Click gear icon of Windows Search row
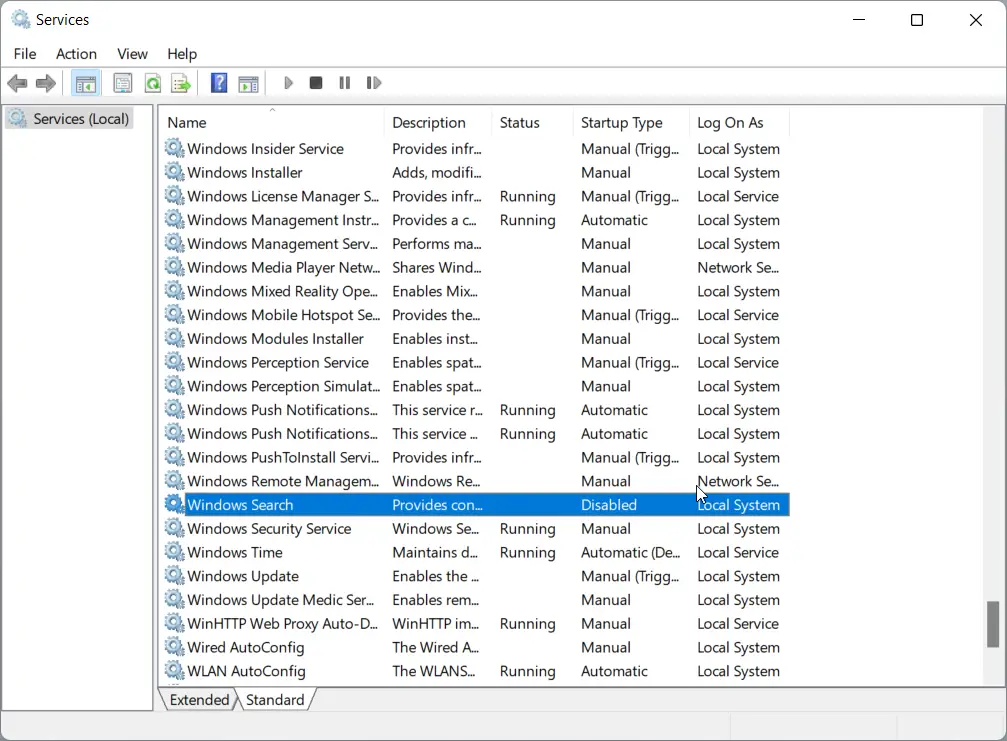 pos(174,504)
